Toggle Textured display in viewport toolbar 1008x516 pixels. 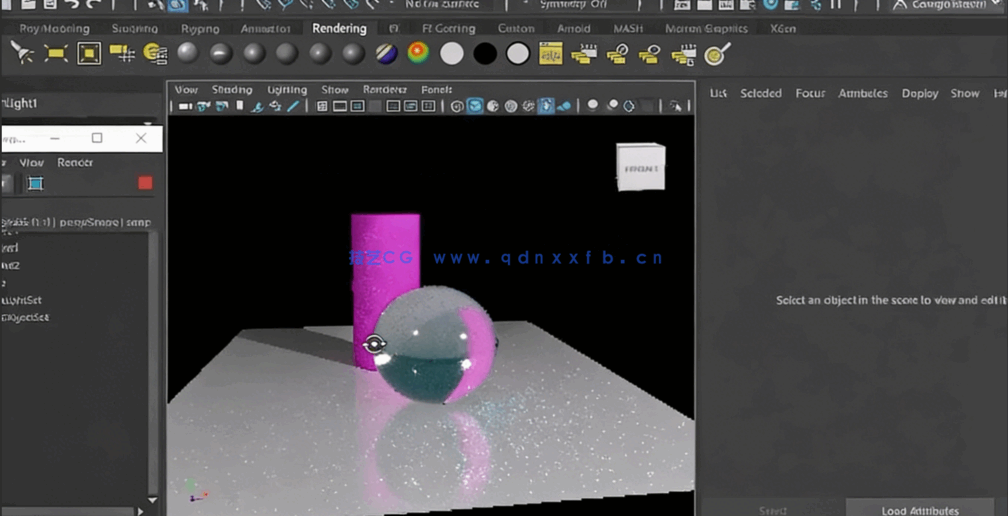point(528,107)
